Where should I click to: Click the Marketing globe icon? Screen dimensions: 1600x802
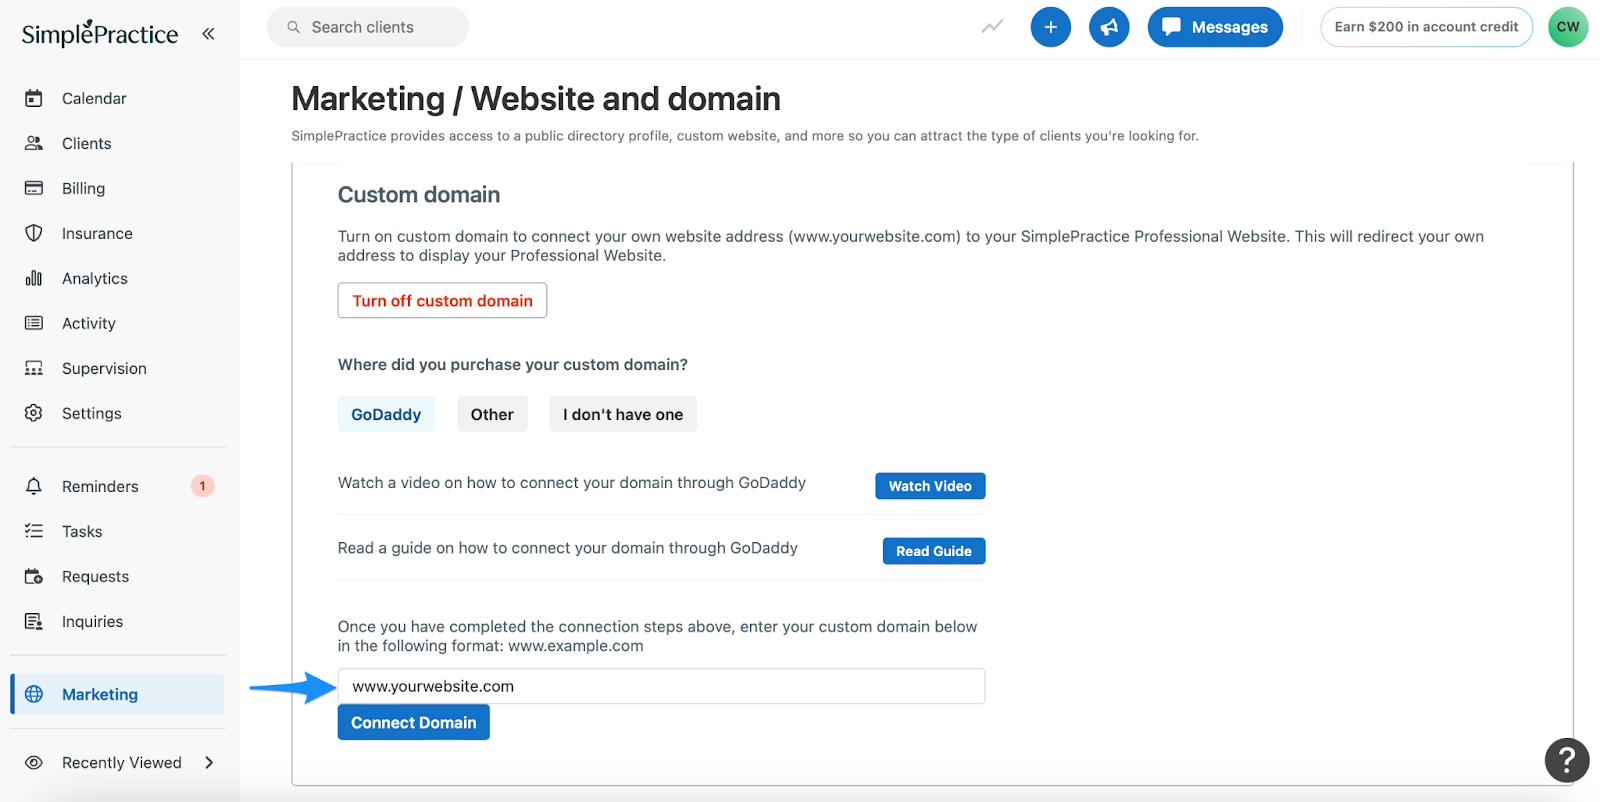tap(34, 694)
